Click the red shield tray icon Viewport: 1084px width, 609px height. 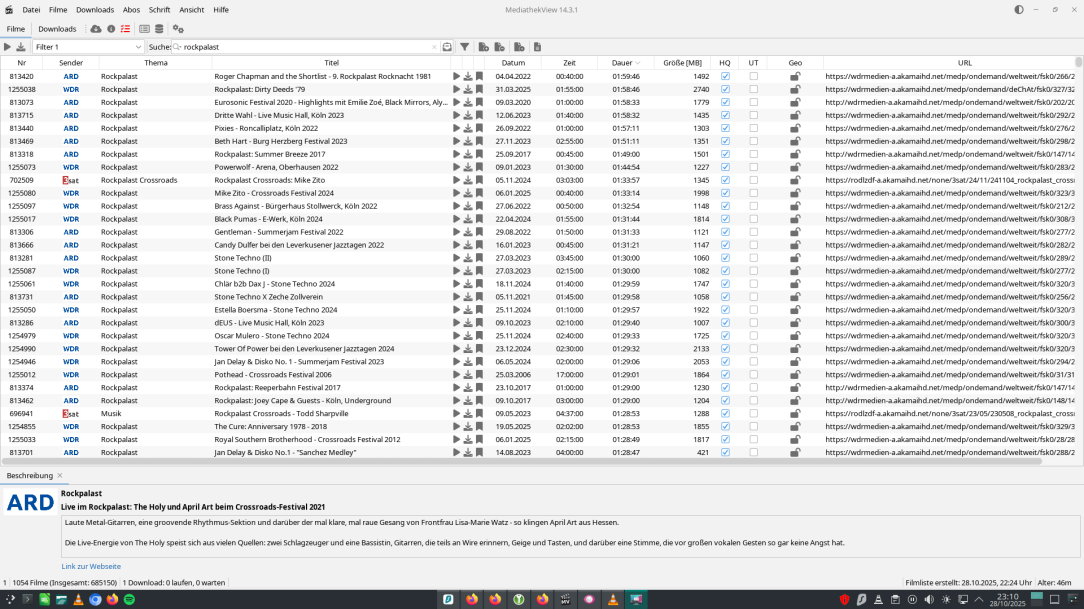point(844,599)
